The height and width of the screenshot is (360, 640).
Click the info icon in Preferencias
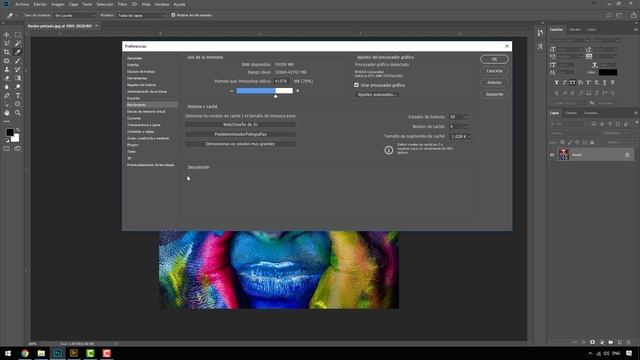tap(389, 150)
